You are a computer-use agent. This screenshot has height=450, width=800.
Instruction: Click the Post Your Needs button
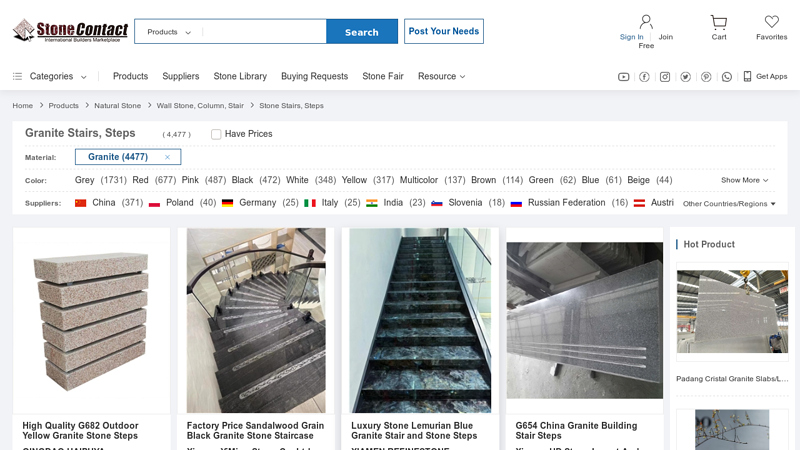click(443, 31)
